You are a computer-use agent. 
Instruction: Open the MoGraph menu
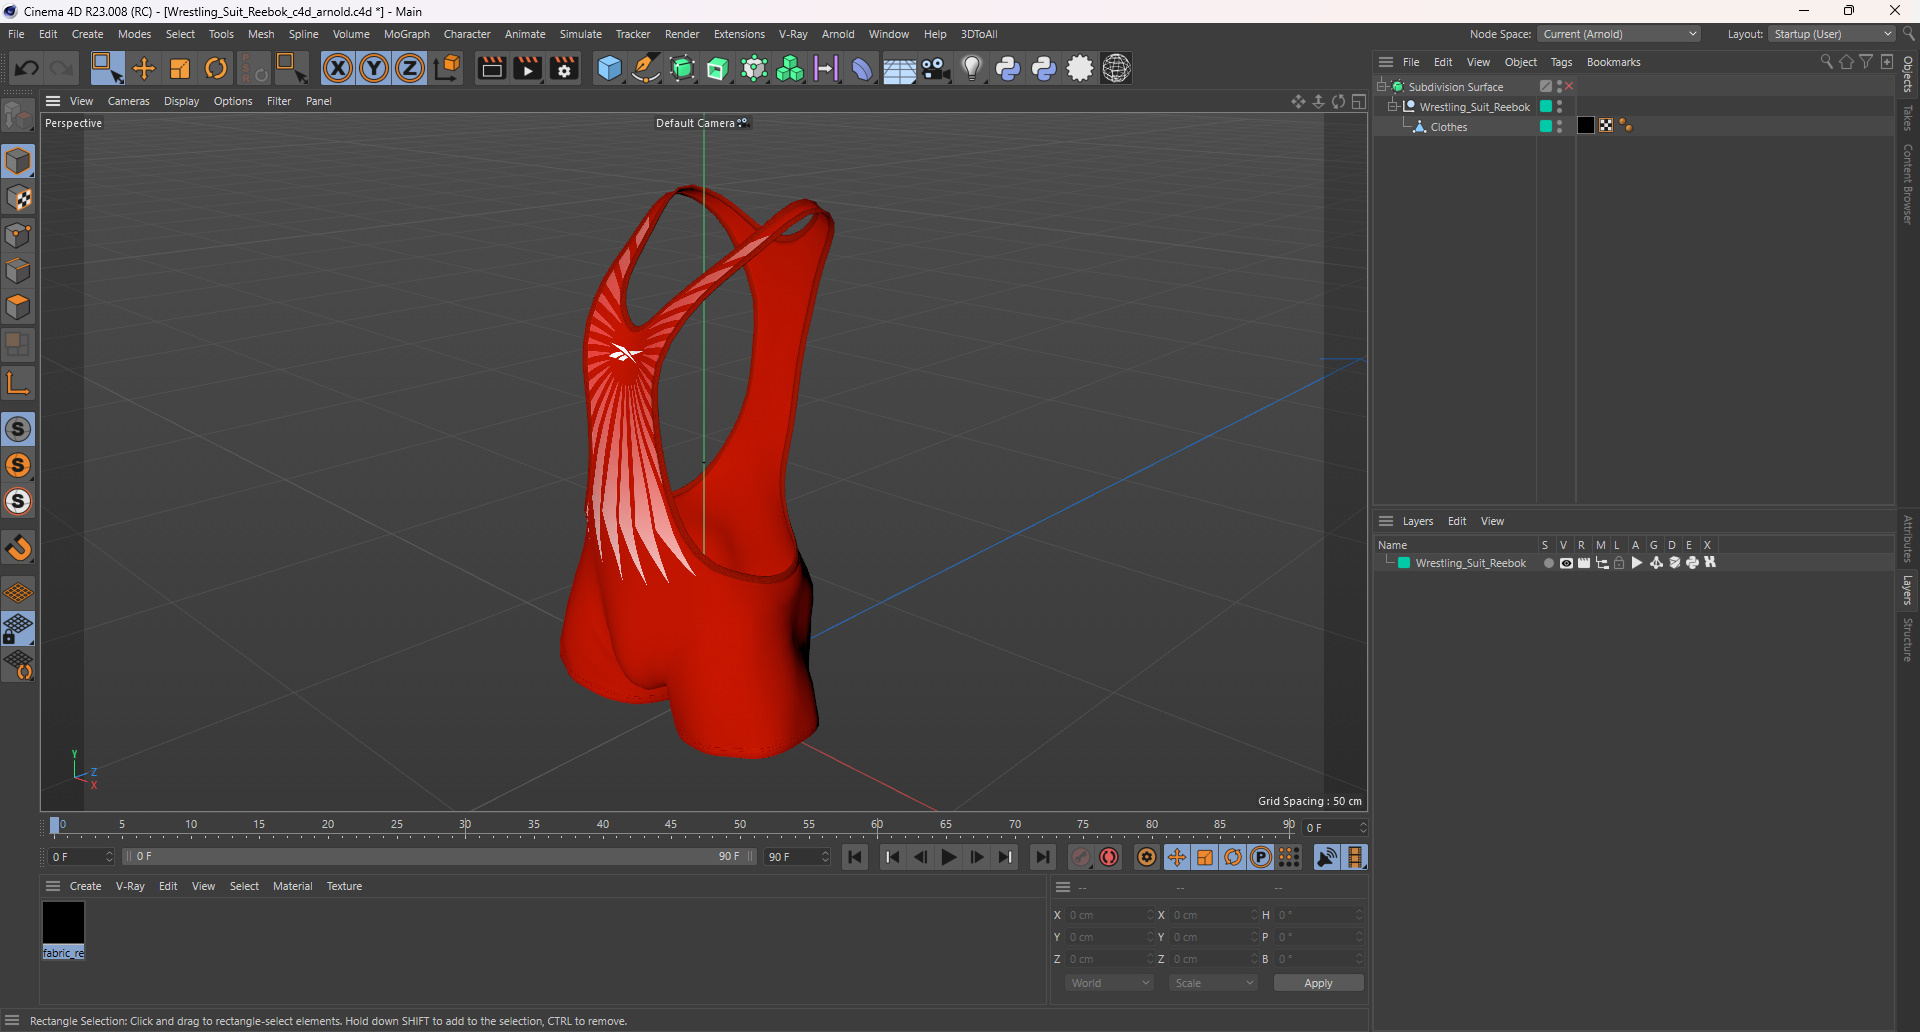[x=407, y=34]
